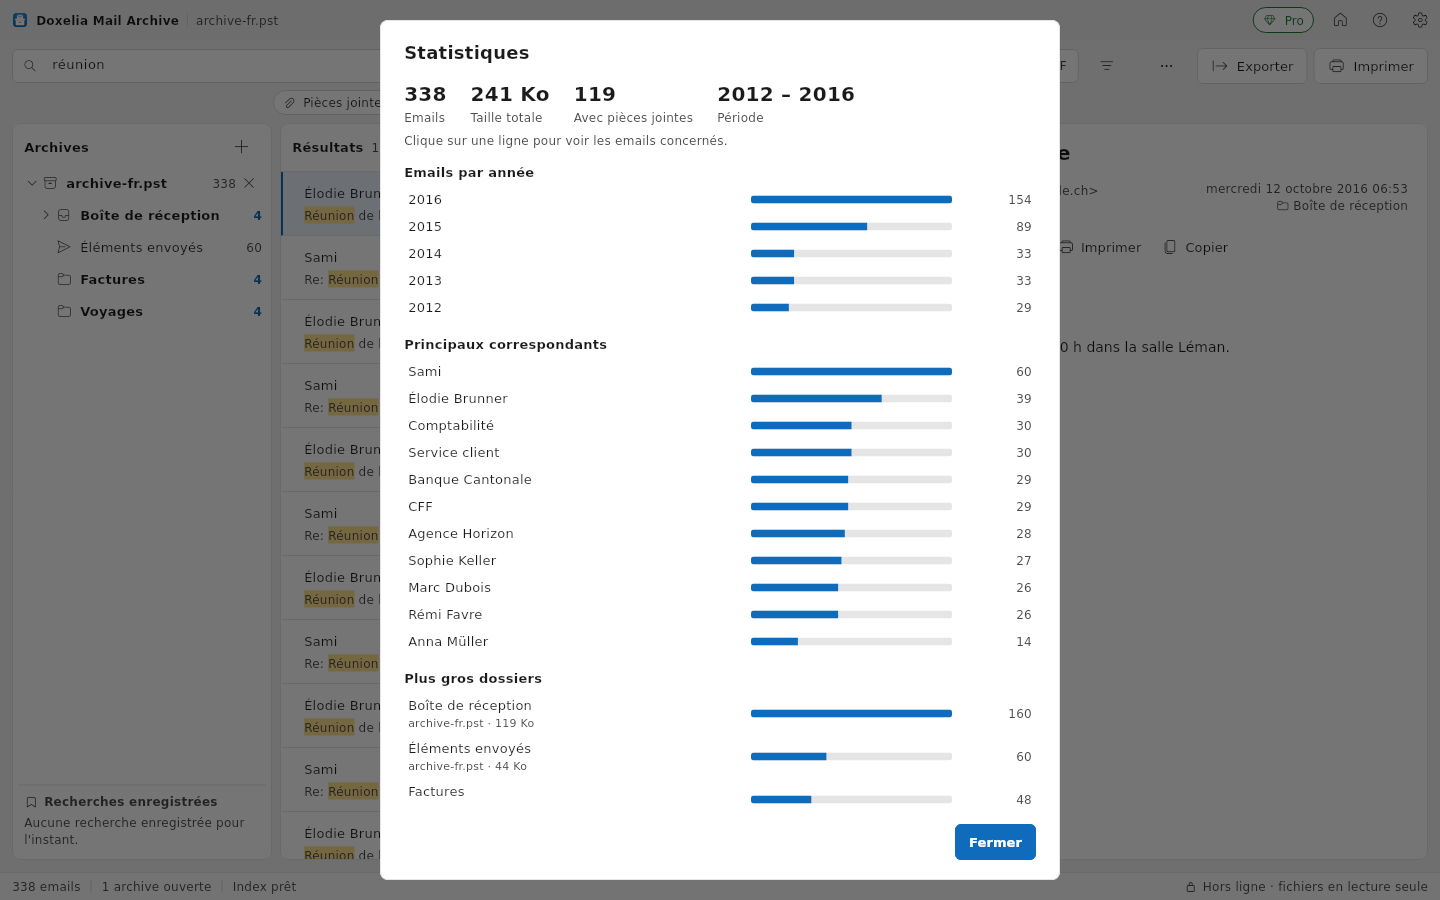This screenshot has height=900, width=1440.
Task: Click the Boîte de réception folder statistics row
Action: [x=720, y=713]
